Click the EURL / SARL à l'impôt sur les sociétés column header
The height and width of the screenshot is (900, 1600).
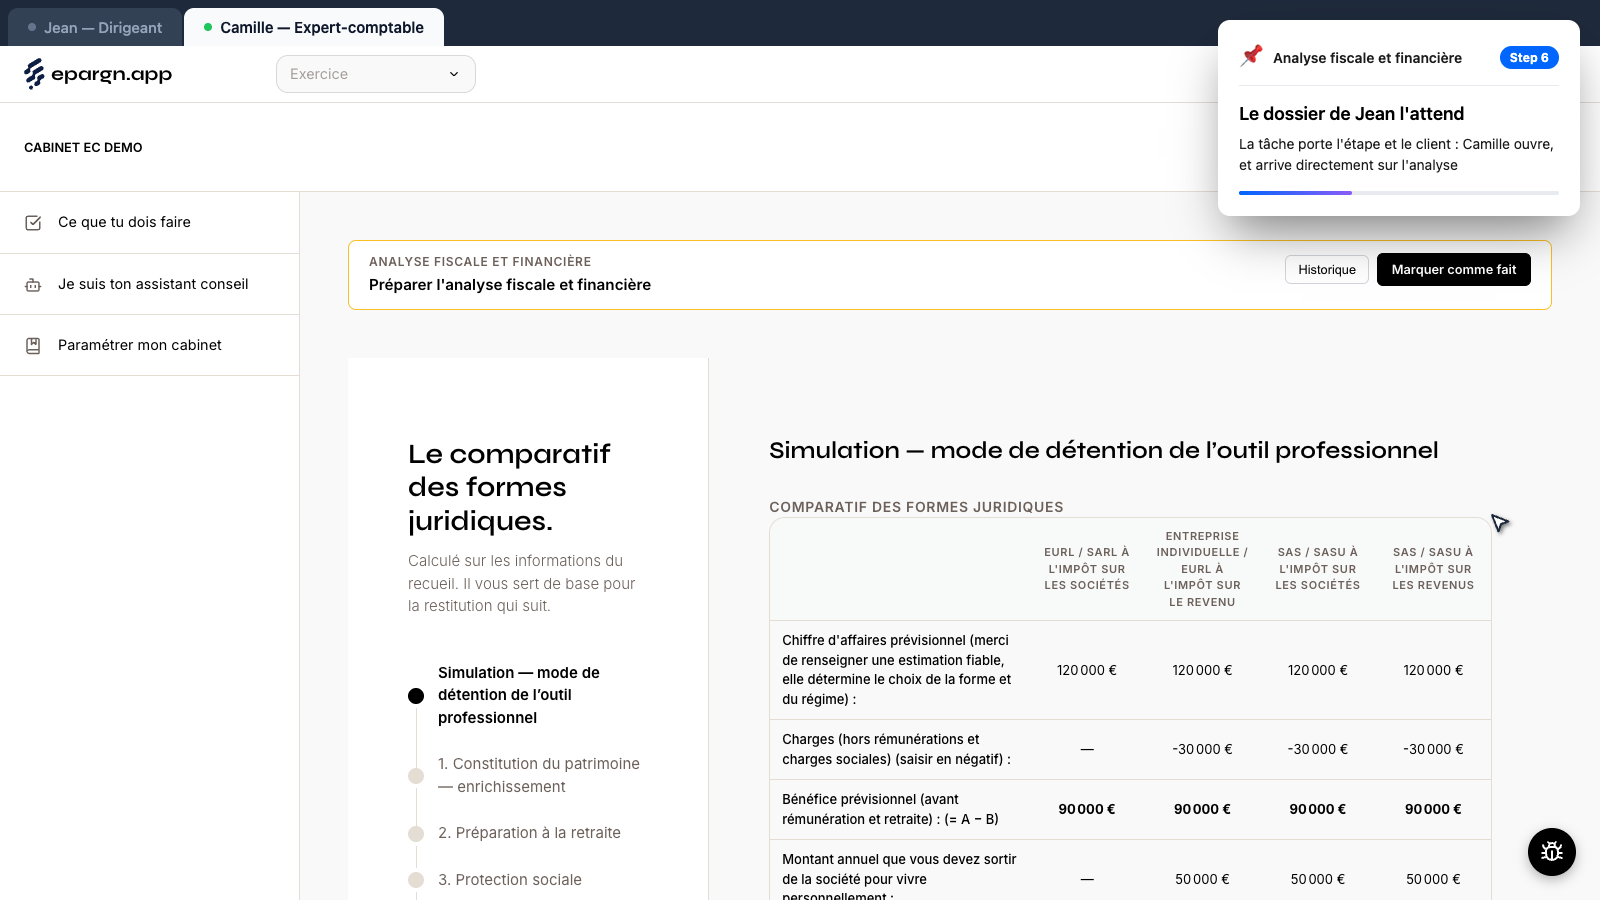pos(1087,568)
